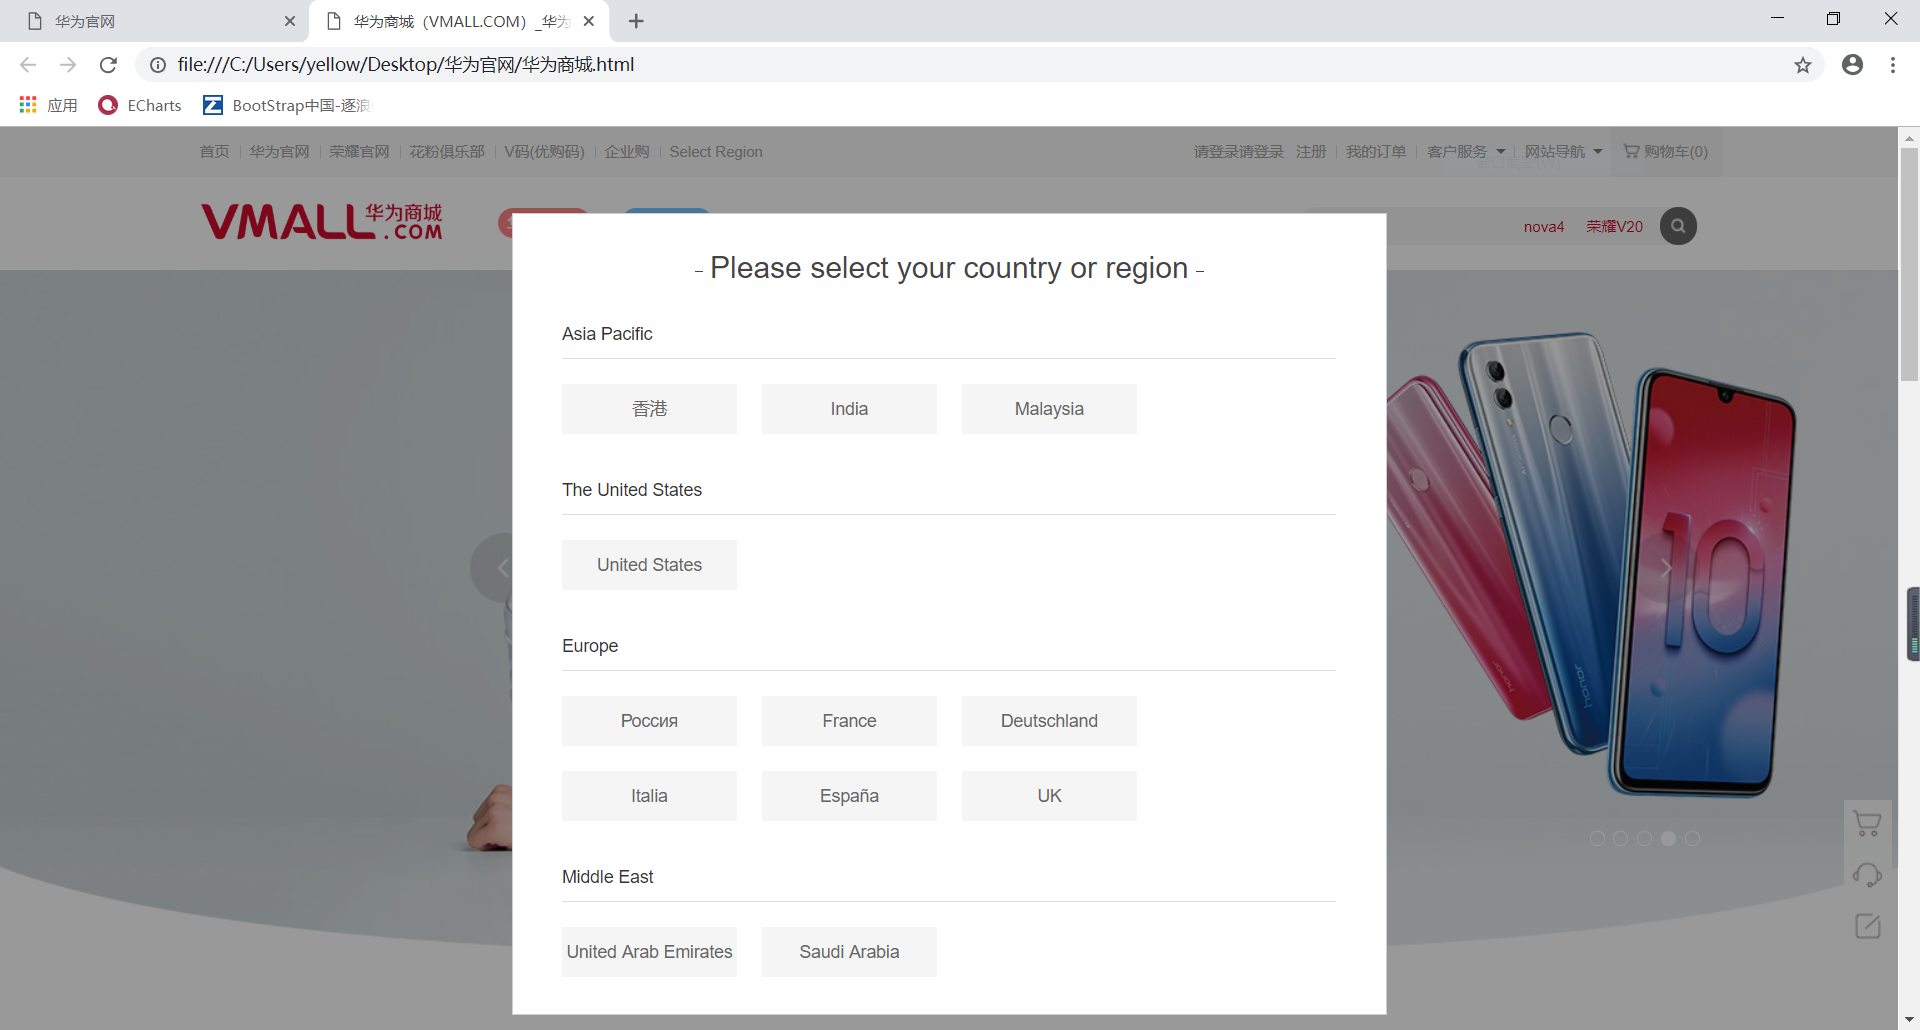Click the carousel previous arrow
The height and width of the screenshot is (1030, 1920).
pyautogui.click(x=503, y=568)
